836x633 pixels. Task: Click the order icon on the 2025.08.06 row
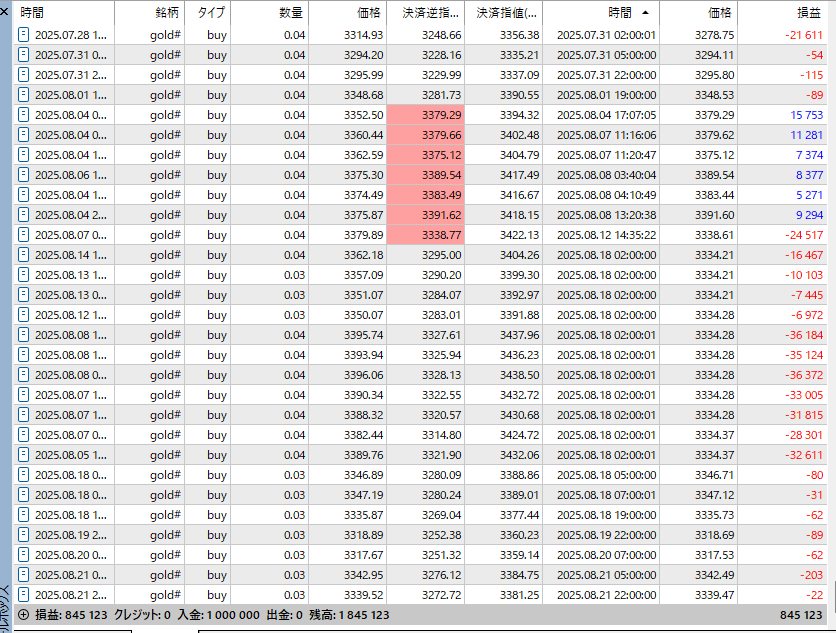point(23,175)
